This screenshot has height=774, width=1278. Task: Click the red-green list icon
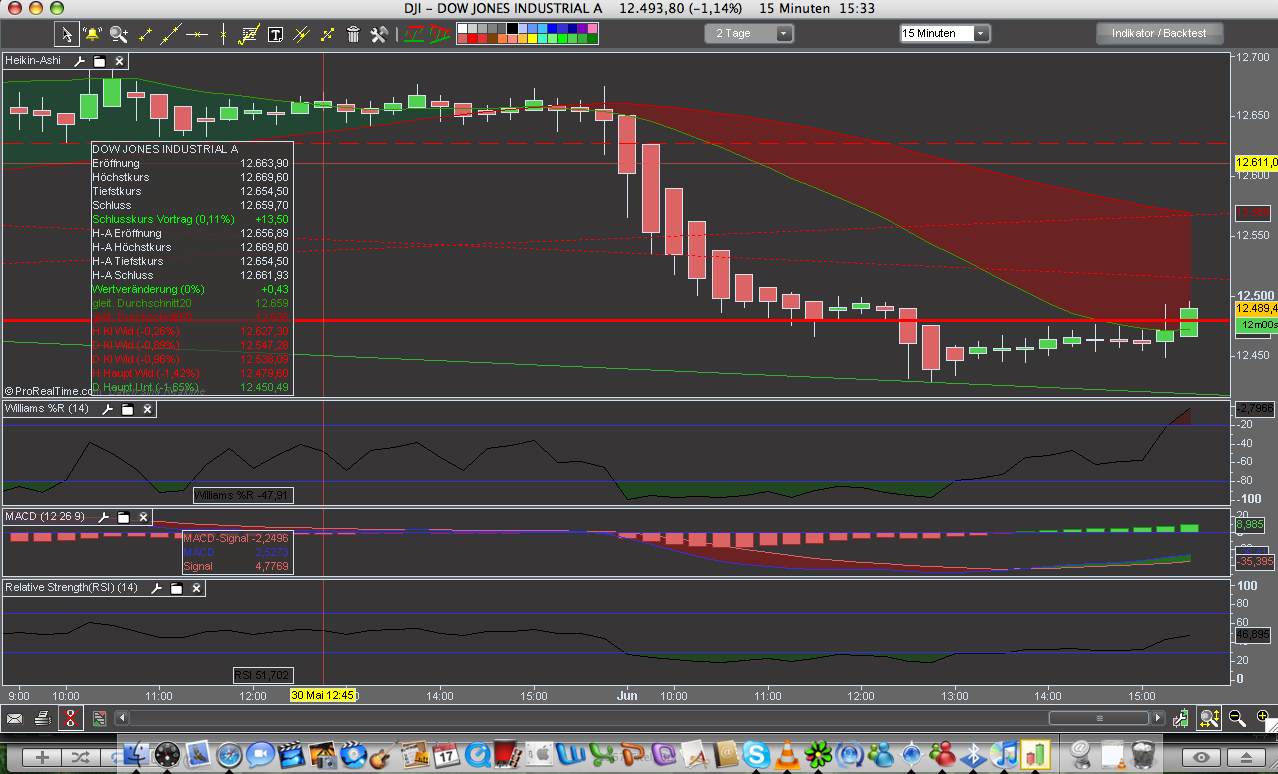click(x=99, y=718)
